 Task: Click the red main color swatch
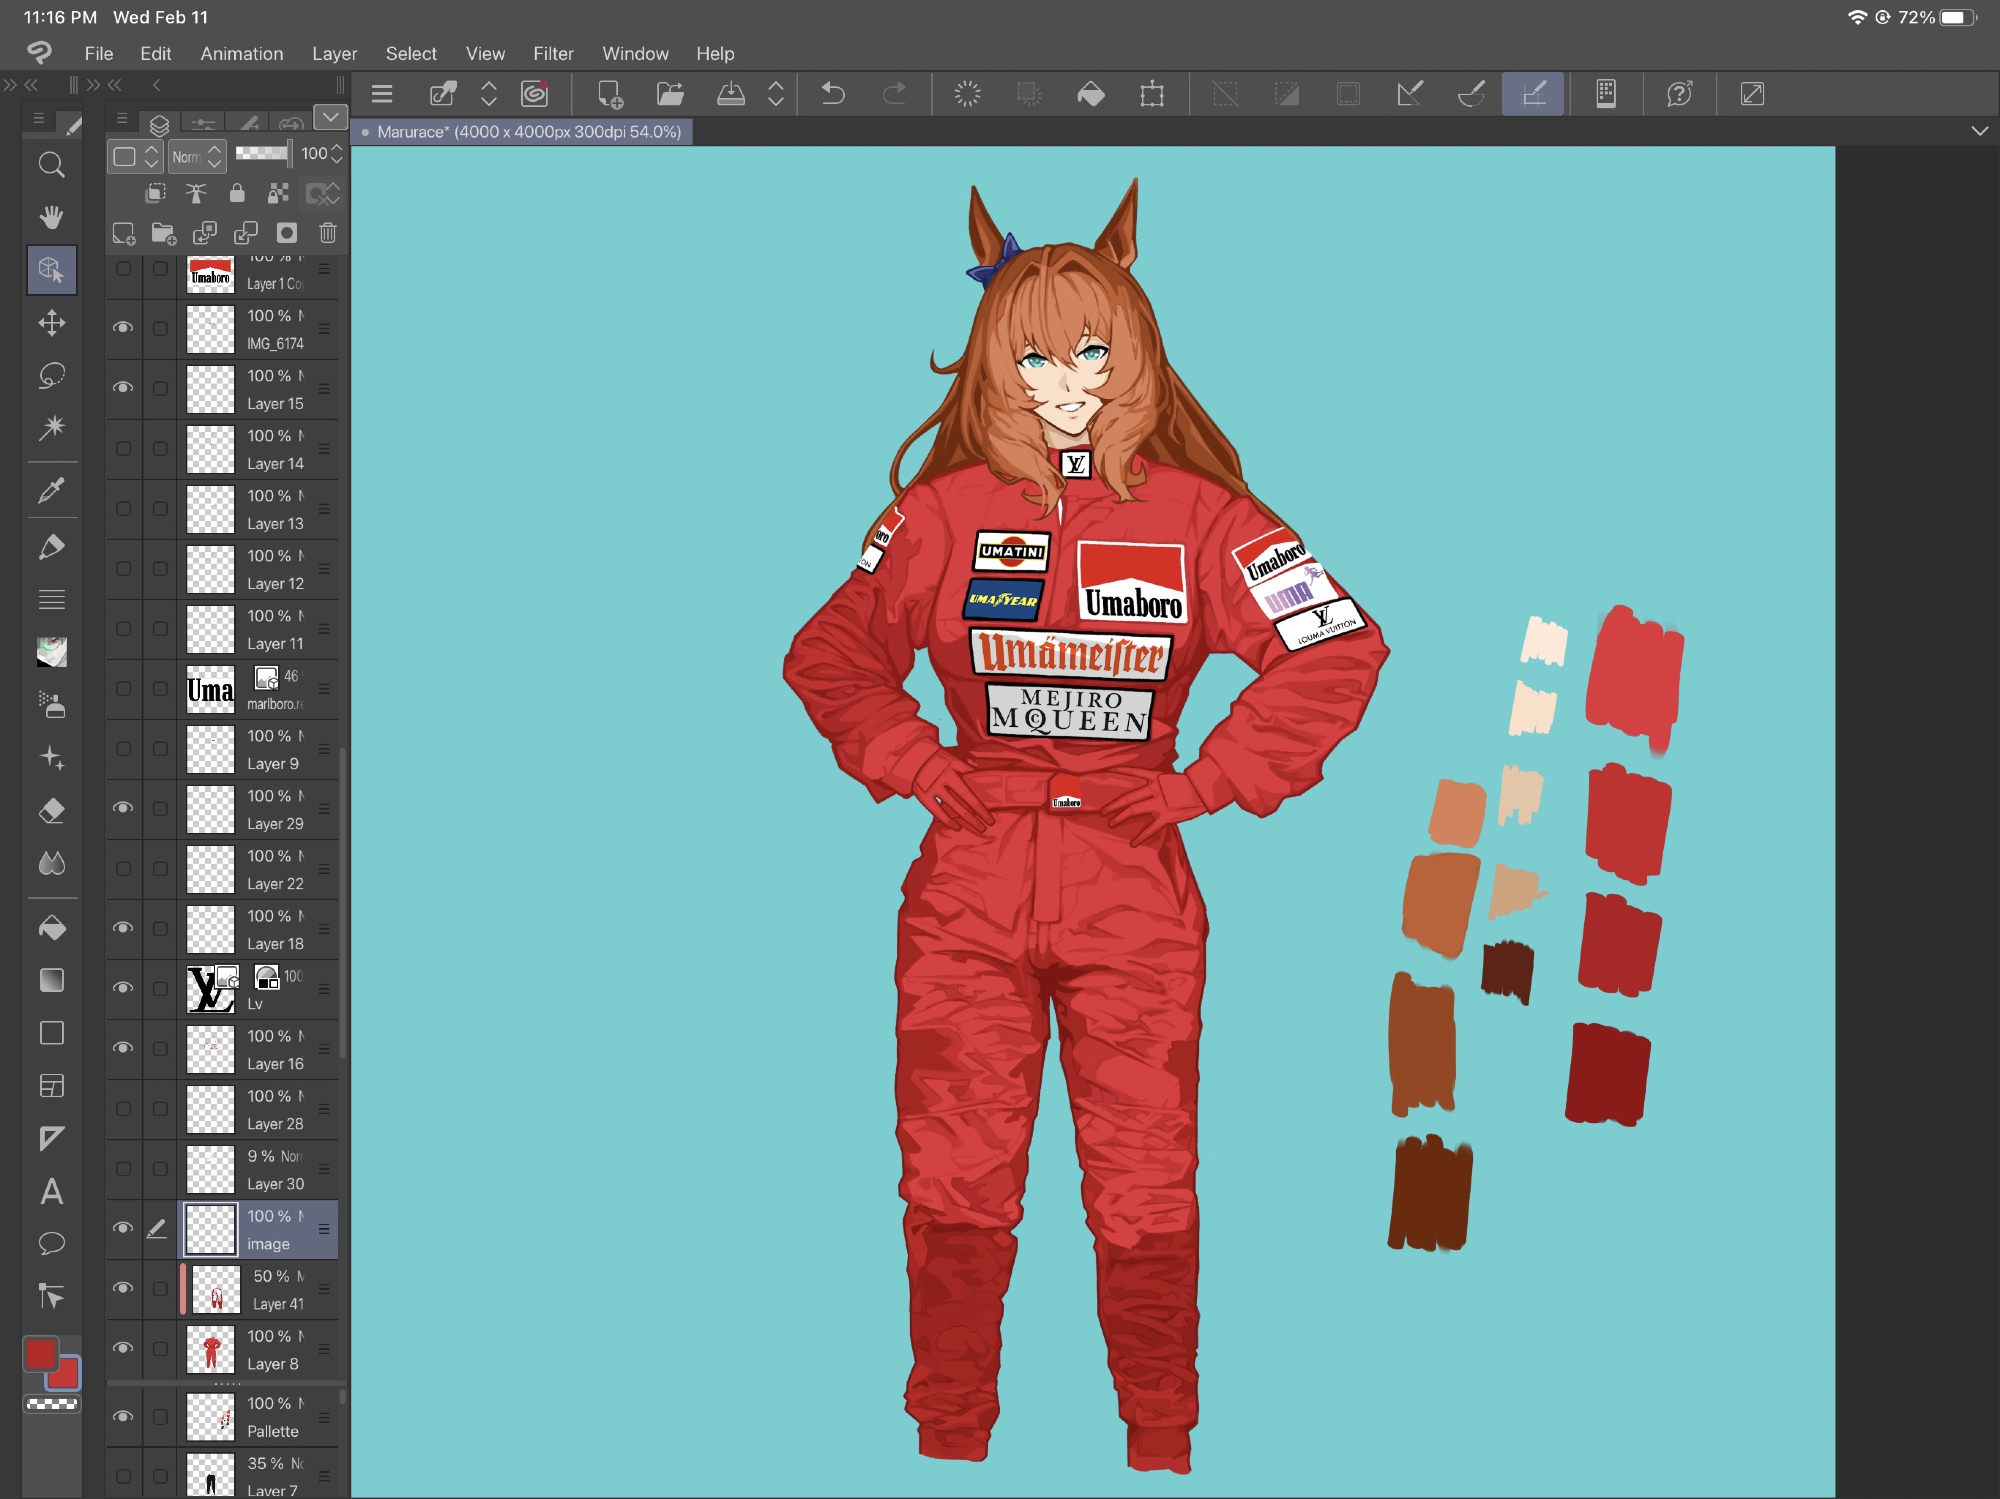click(x=41, y=1354)
